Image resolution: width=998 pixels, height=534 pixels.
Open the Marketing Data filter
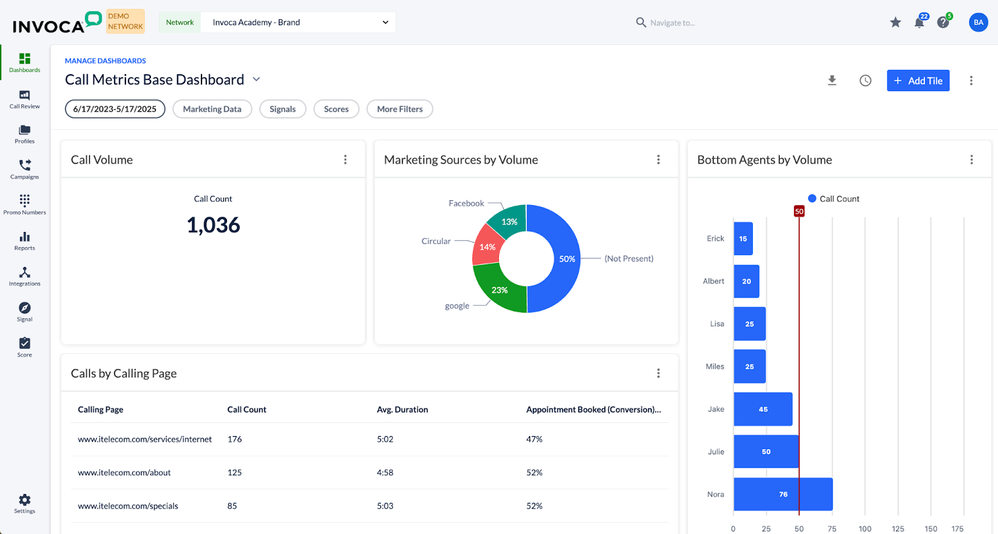coord(212,109)
